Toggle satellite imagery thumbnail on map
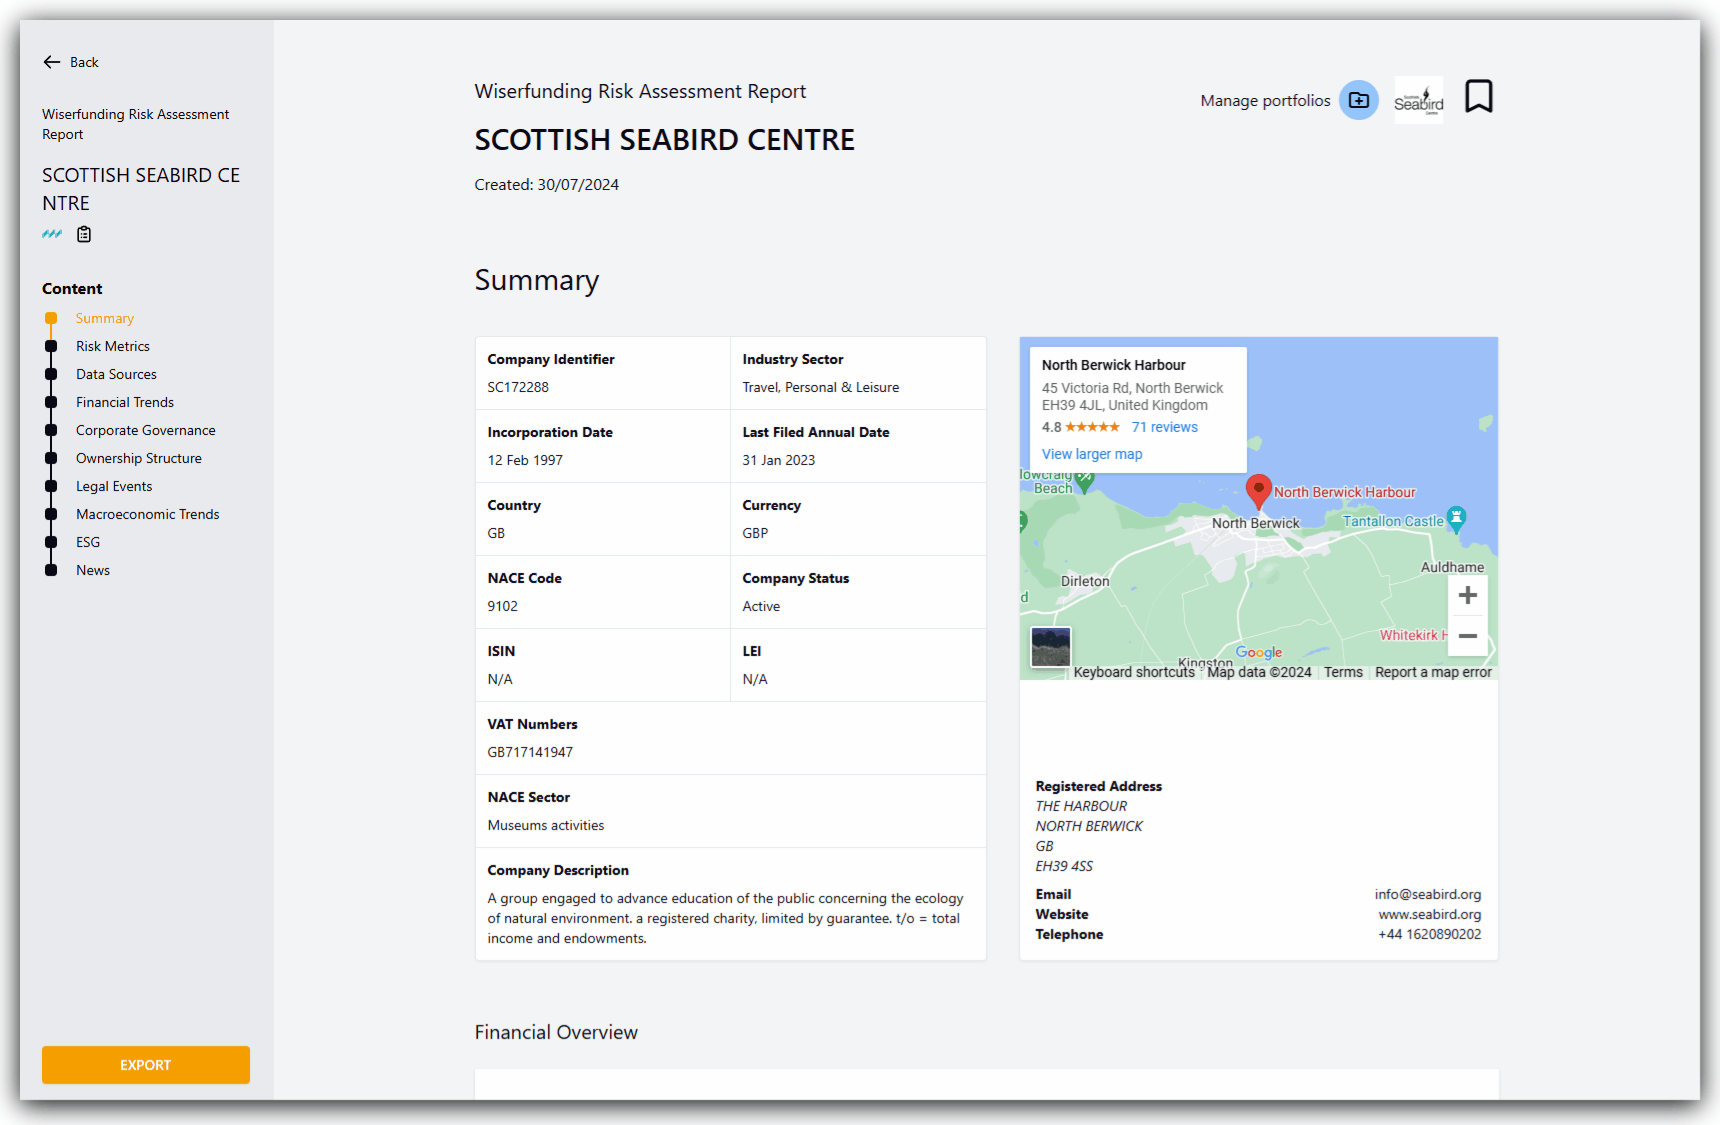 [x=1051, y=647]
